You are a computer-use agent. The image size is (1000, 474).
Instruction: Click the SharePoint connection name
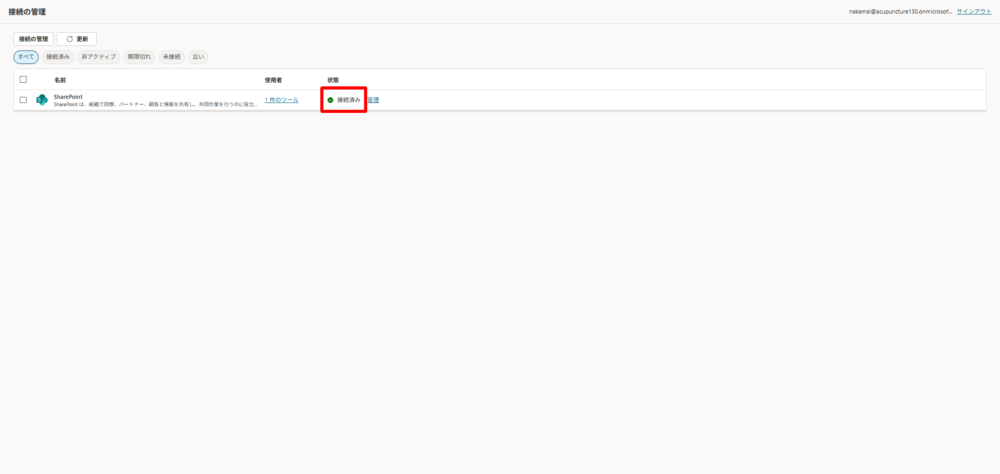(68, 96)
